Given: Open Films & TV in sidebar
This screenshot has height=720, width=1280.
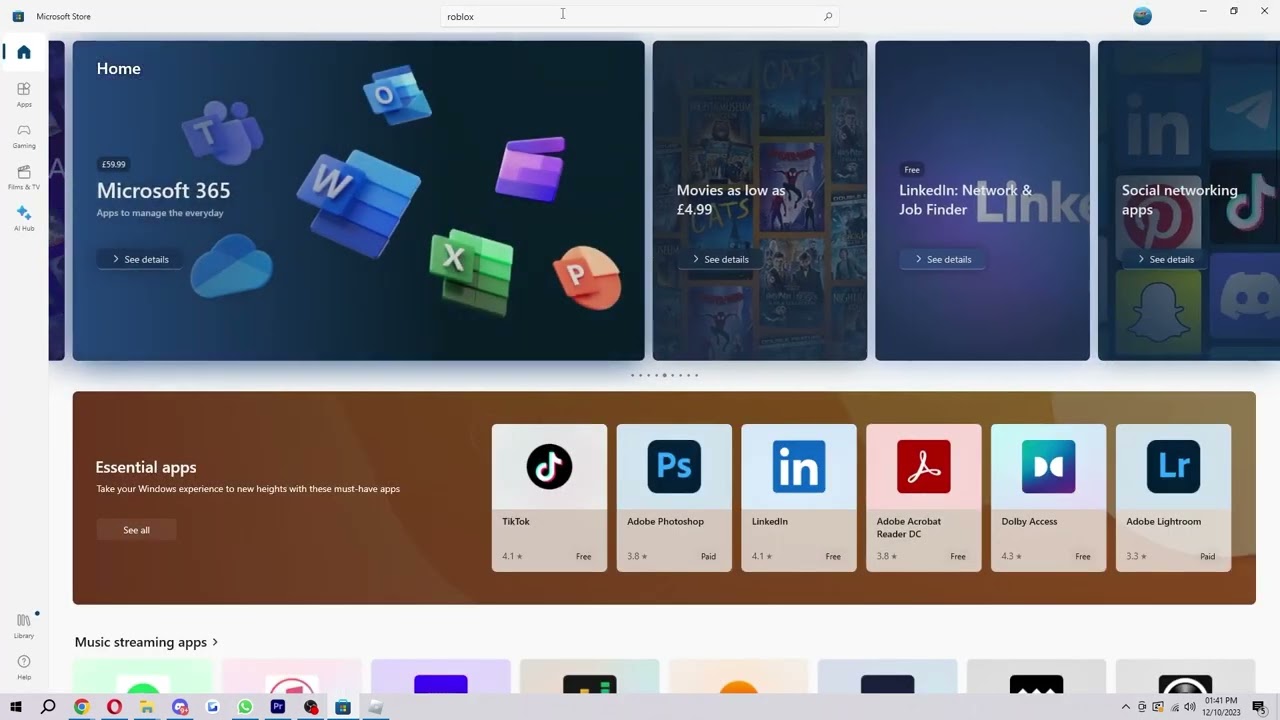Looking at the screenshot, I should click(x=24, y=177).
